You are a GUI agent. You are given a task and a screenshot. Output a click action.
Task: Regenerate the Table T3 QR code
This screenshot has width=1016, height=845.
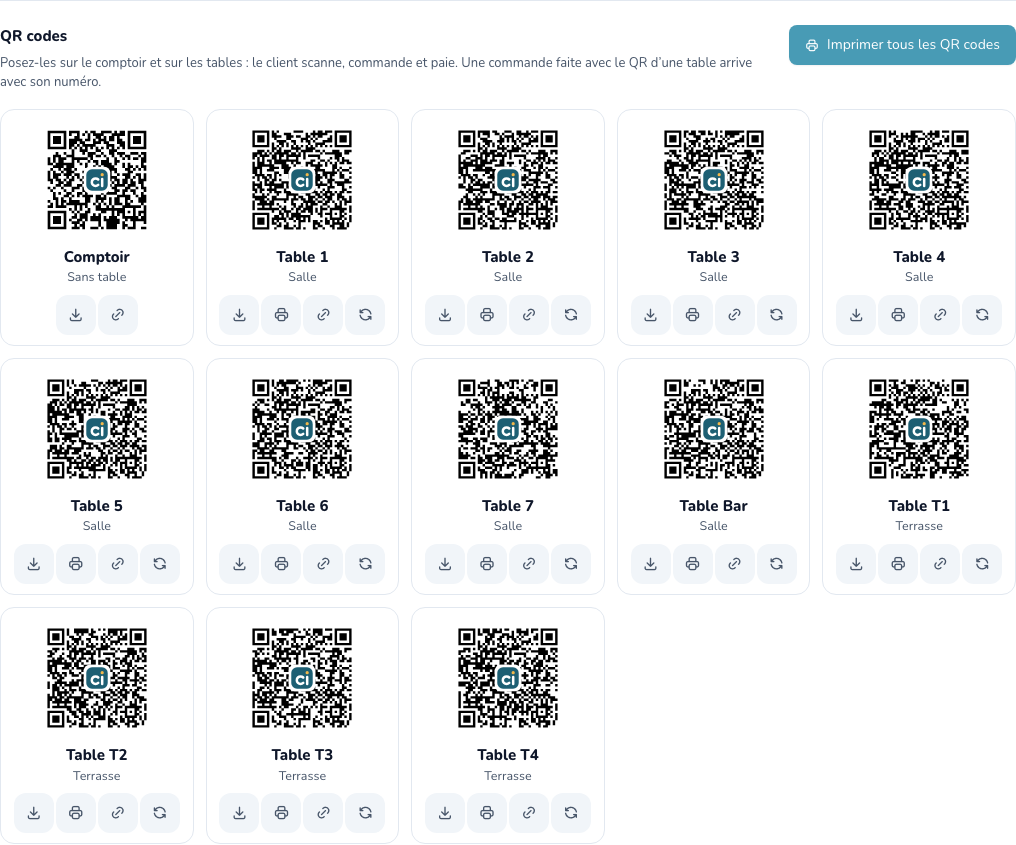point(365,813)
